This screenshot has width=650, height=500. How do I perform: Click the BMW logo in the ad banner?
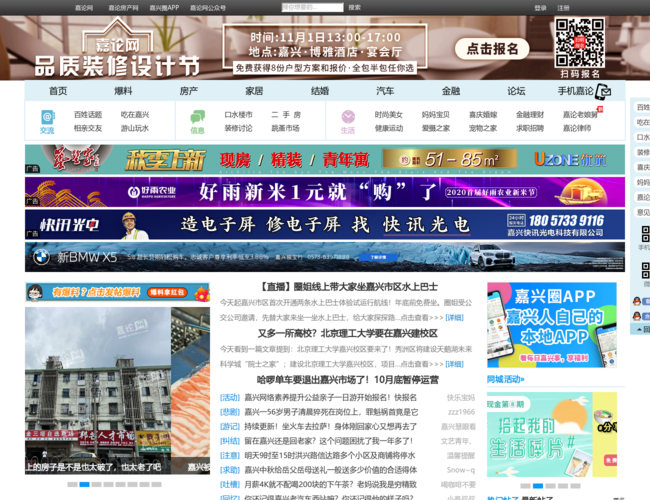pyautogui.click(x=41, y=257)
